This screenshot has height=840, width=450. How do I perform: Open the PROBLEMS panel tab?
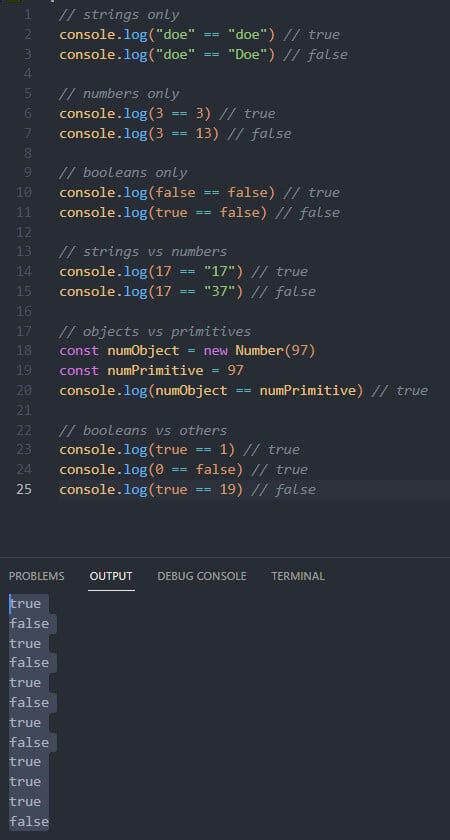36,576
